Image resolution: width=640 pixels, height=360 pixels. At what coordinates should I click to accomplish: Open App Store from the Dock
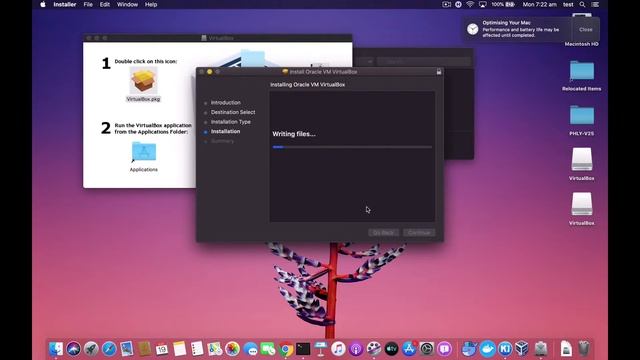(x=409, y=349)
